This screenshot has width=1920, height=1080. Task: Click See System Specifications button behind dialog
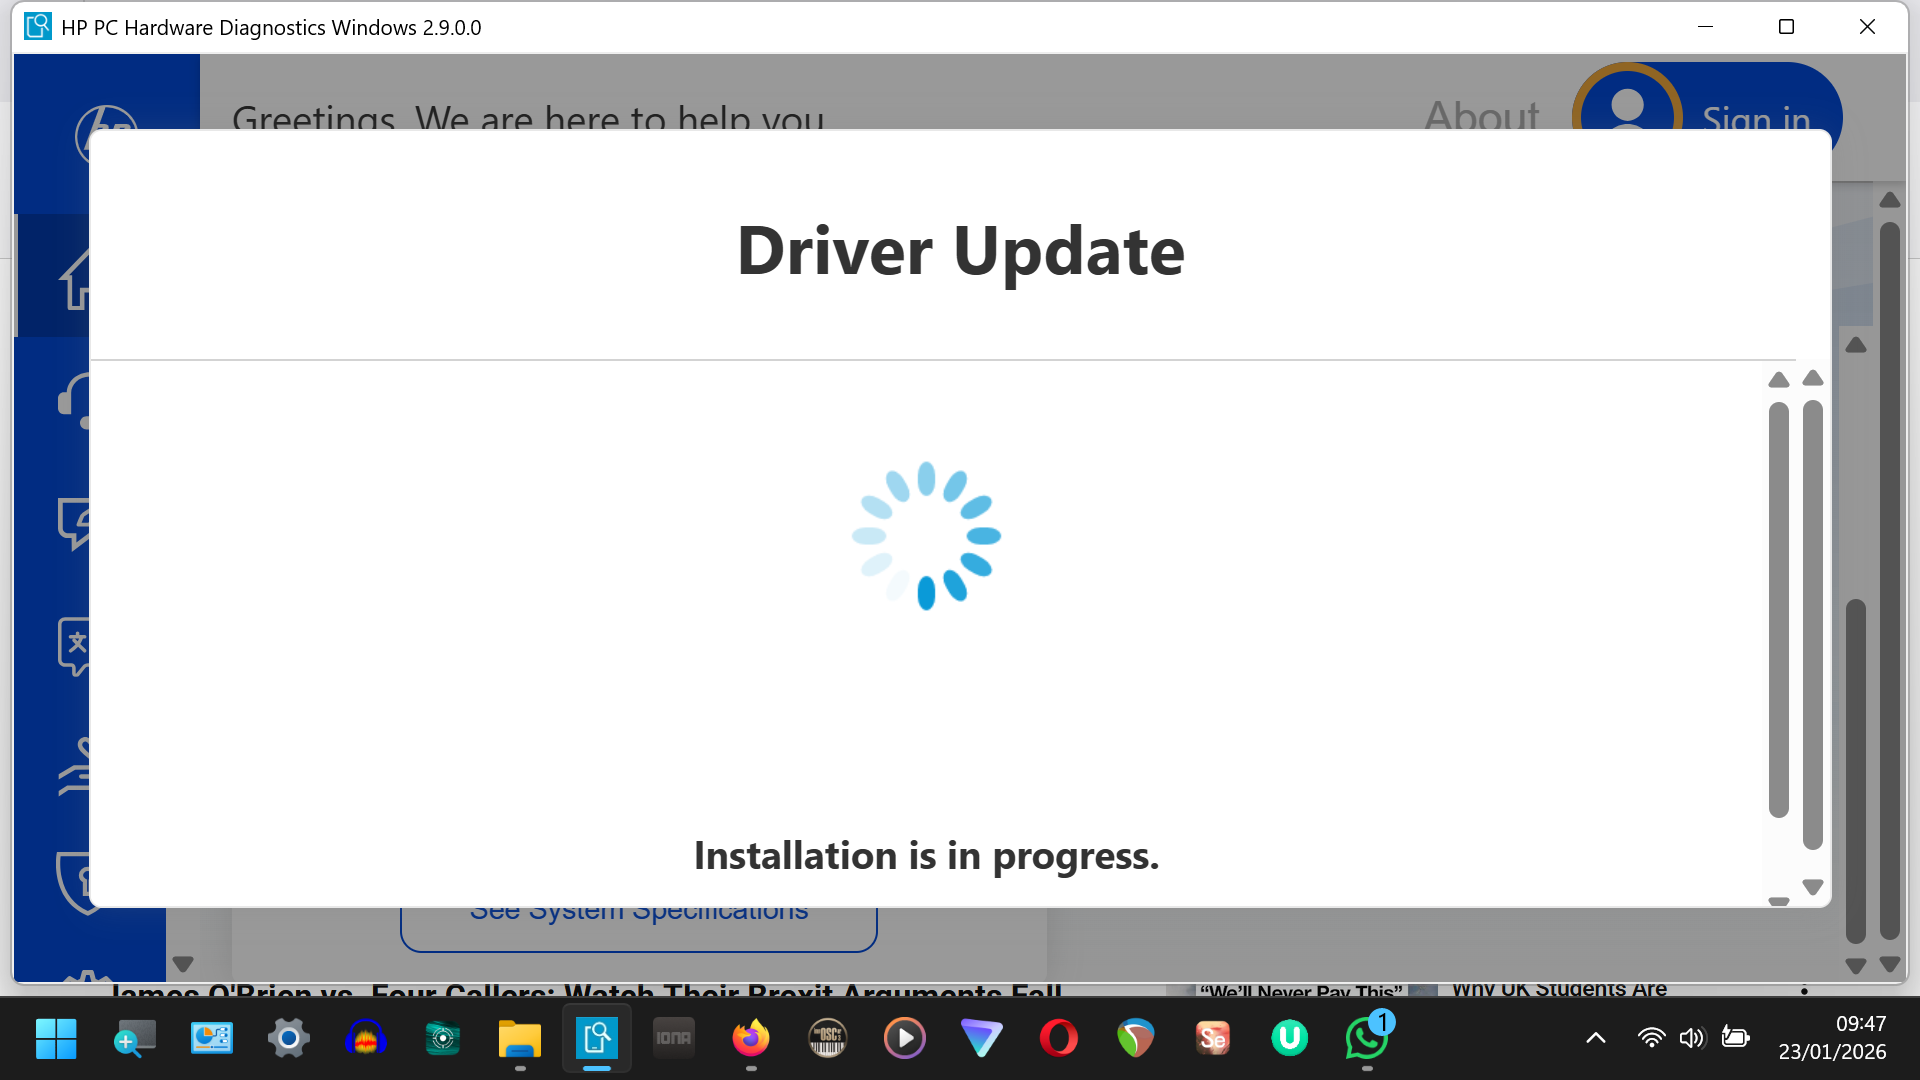tap(639, 928)
